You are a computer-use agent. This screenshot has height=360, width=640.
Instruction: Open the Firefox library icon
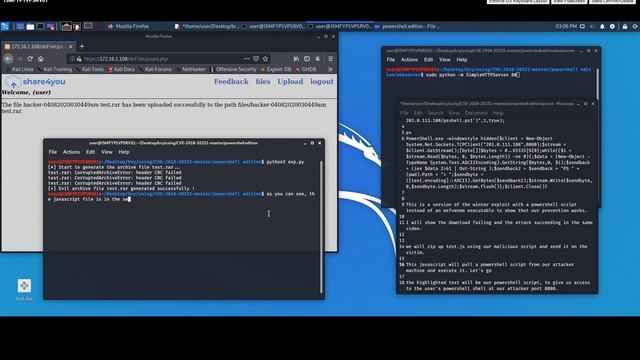(x=296, y=59)
